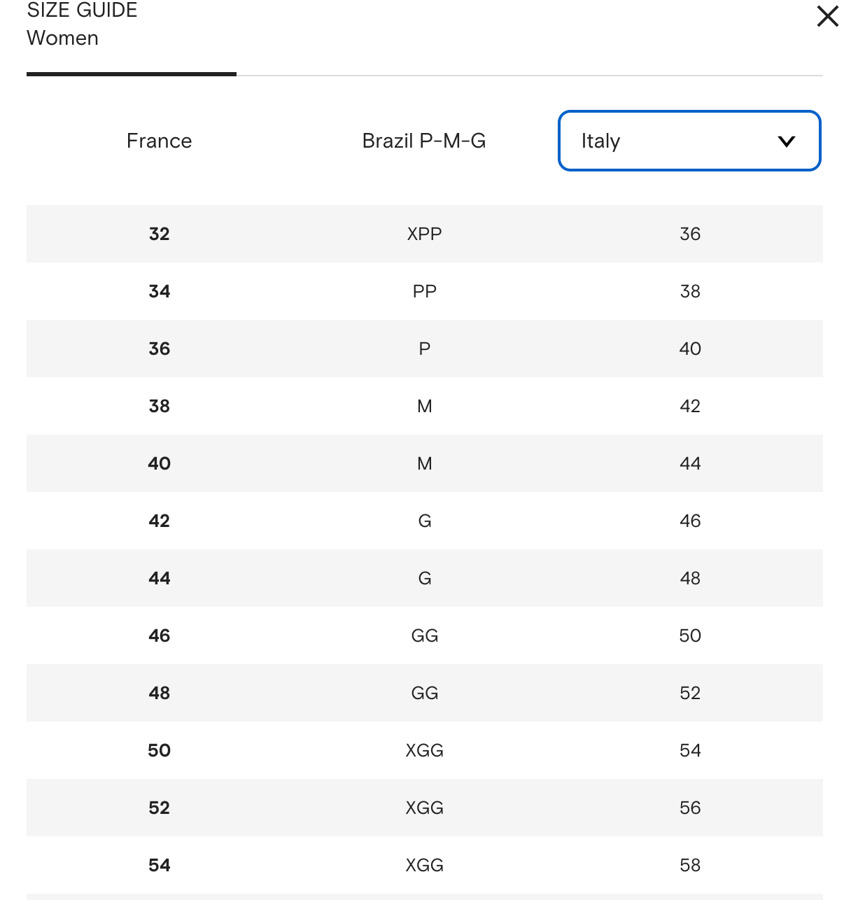Select the Women tab
858x900 pixels.
pos(62,38)
